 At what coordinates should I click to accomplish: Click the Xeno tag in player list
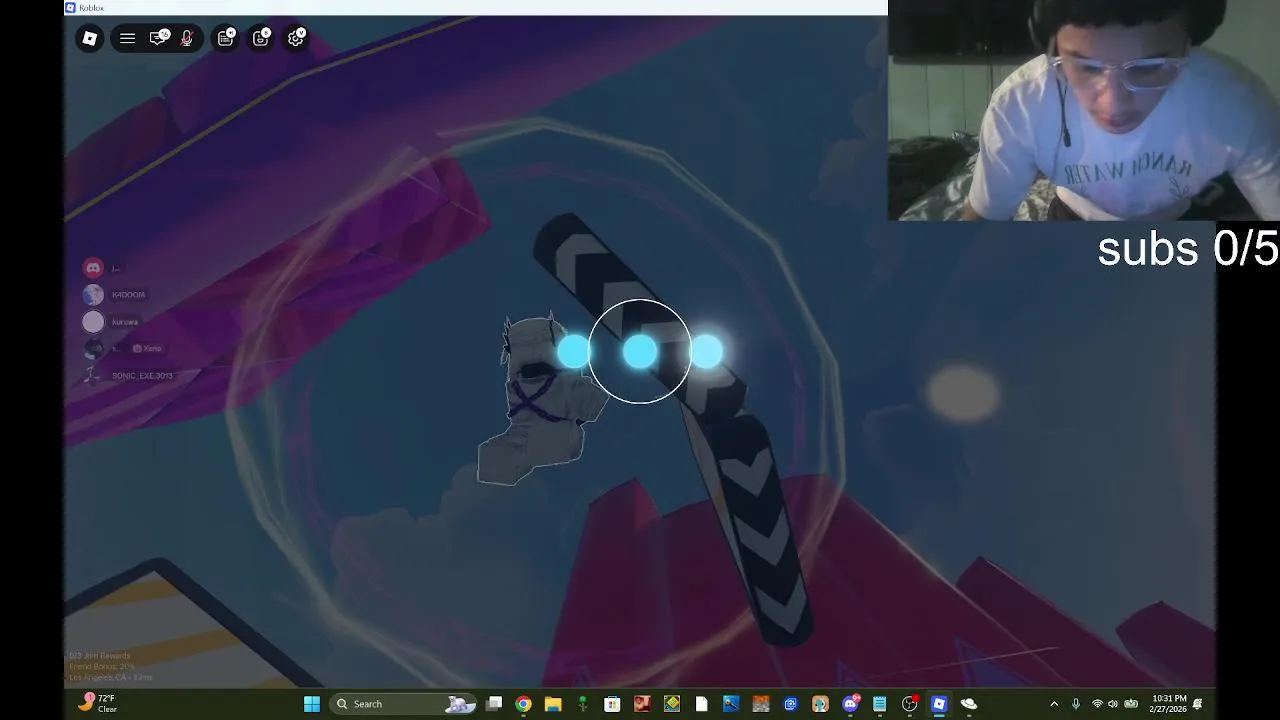(147, 348)
